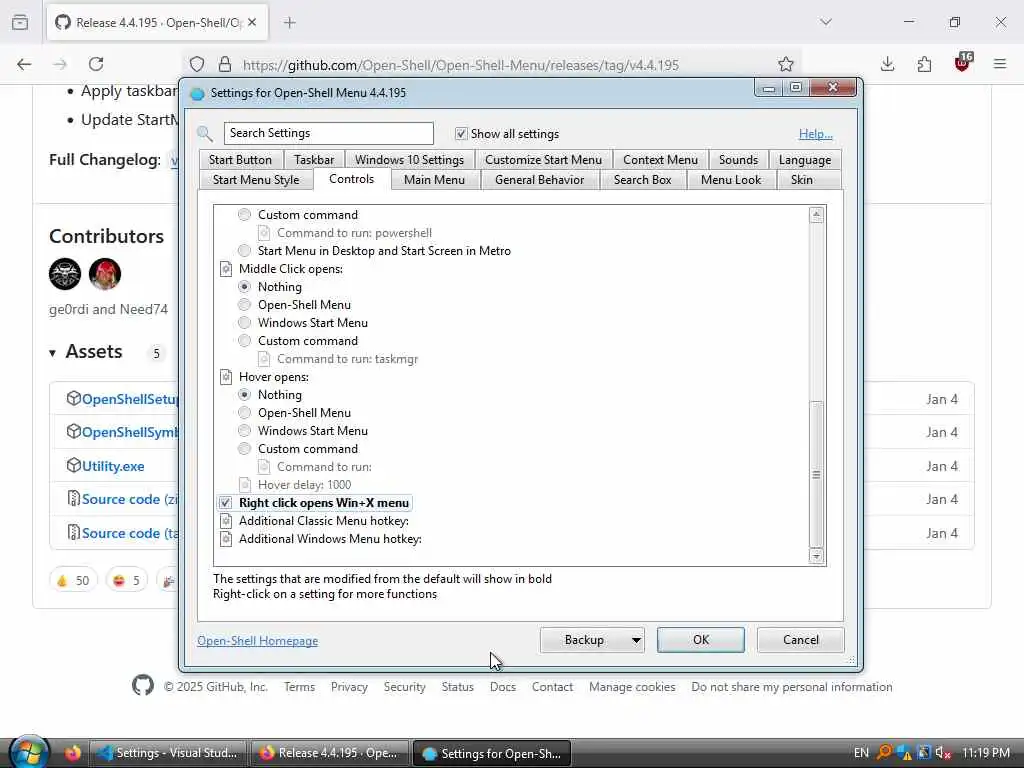Switch to the Taskbar tab

(314, 160)
